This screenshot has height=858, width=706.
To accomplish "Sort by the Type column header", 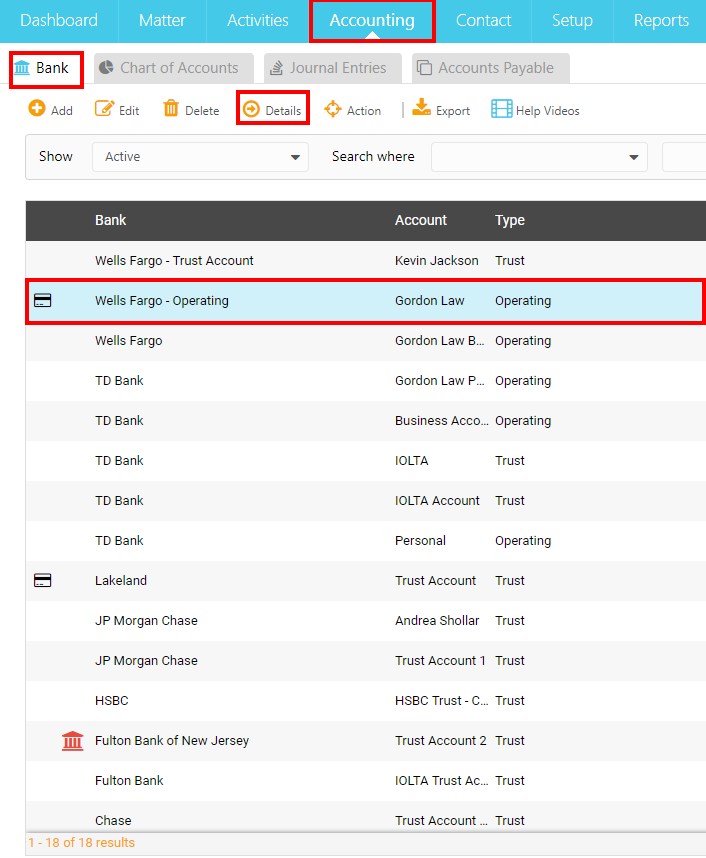I will click(x=510, y=221).
